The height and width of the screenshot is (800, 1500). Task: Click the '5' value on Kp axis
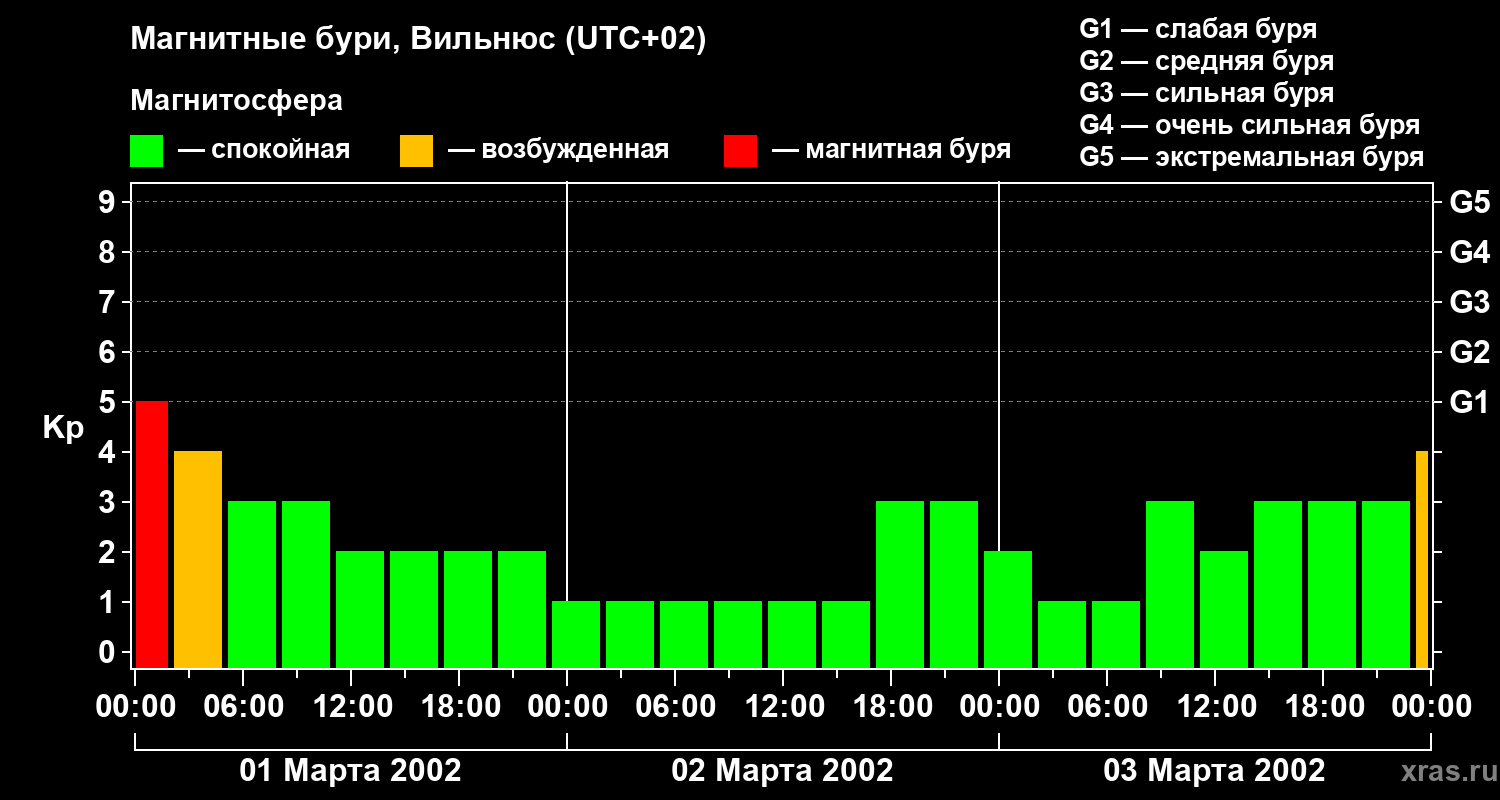(x=109, y=402)
